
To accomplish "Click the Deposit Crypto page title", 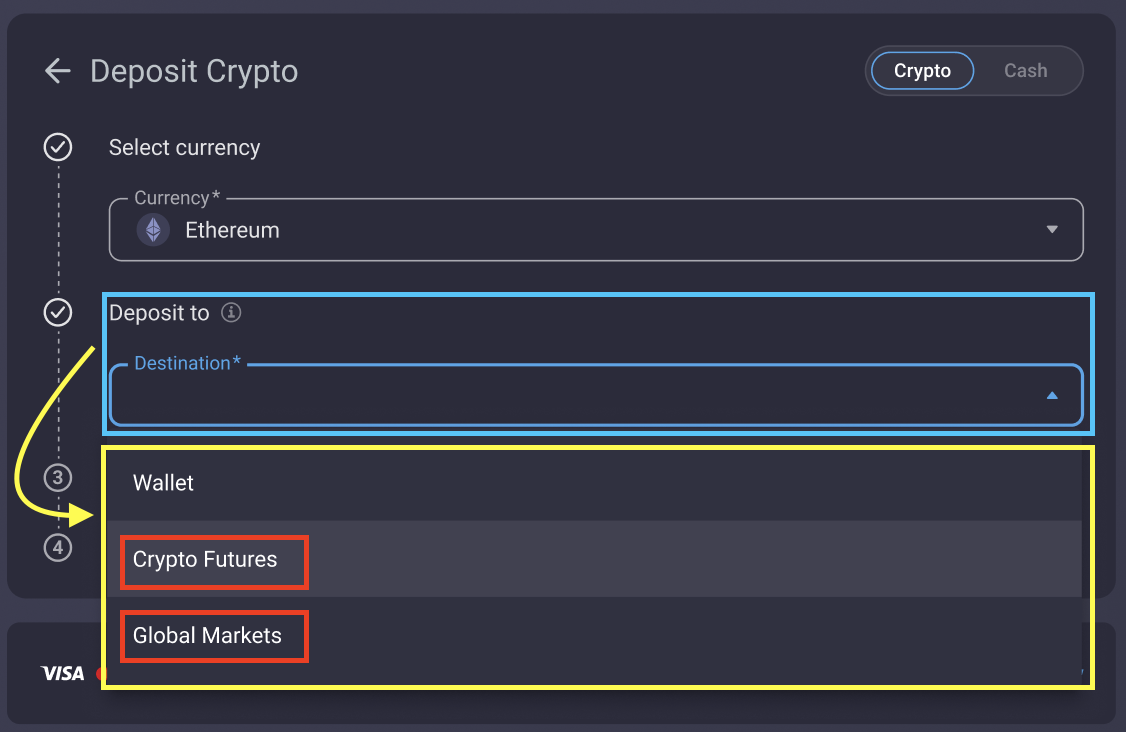I will pos(194,72).
